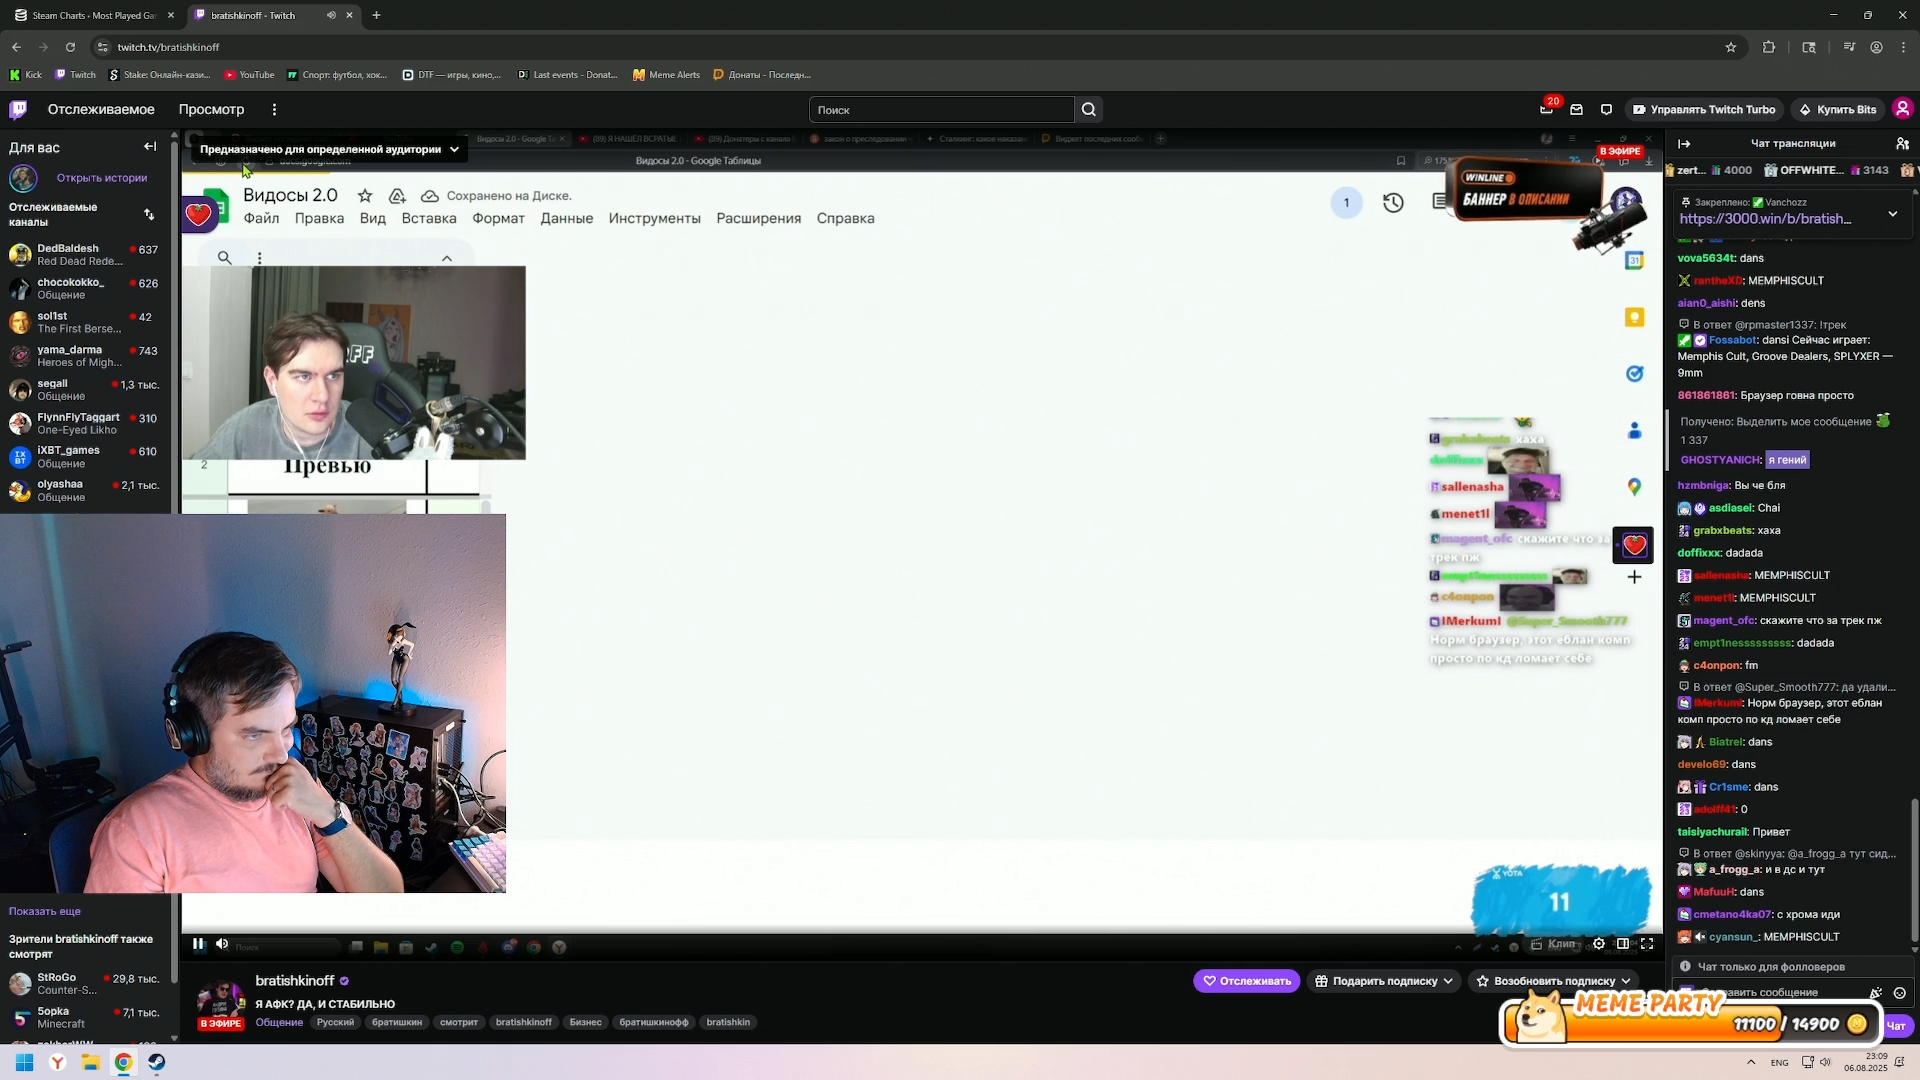The height and width of the screenshot is (1080, 1920).
Task: Enter fullscreen in the player
Action: click(1647, 944)
